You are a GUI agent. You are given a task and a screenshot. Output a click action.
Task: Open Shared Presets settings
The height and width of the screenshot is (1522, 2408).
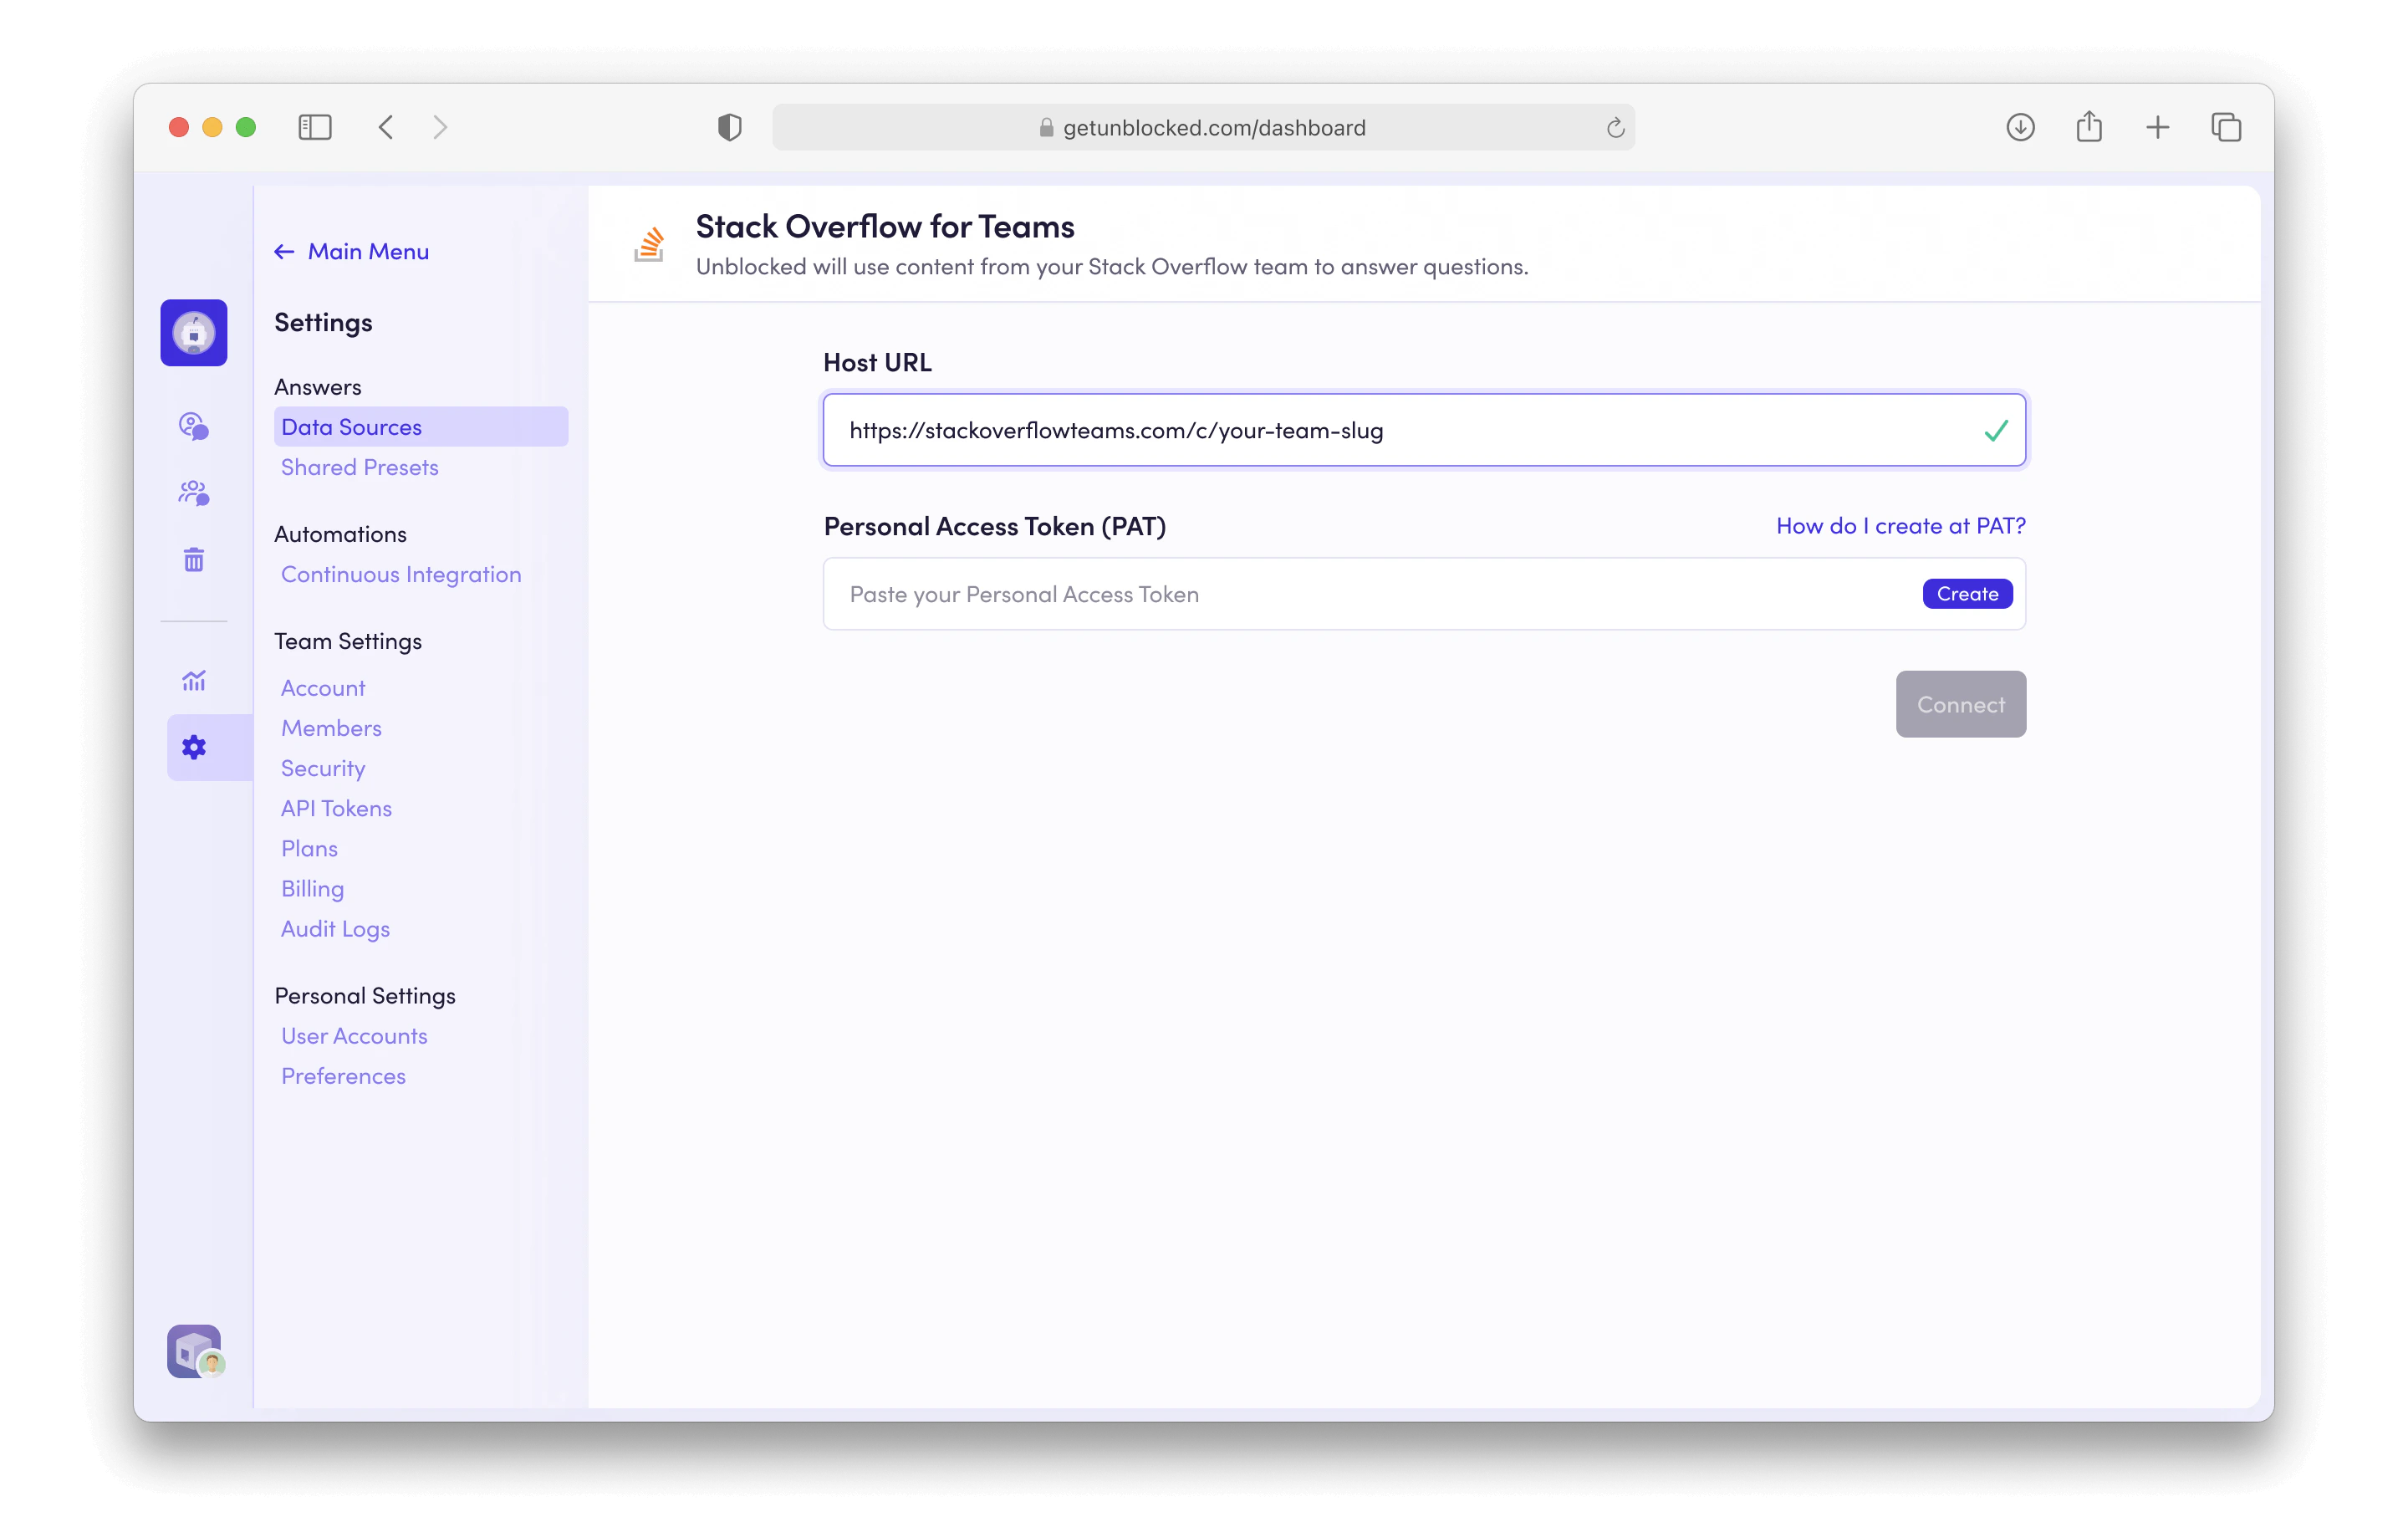tap(360, 467)
